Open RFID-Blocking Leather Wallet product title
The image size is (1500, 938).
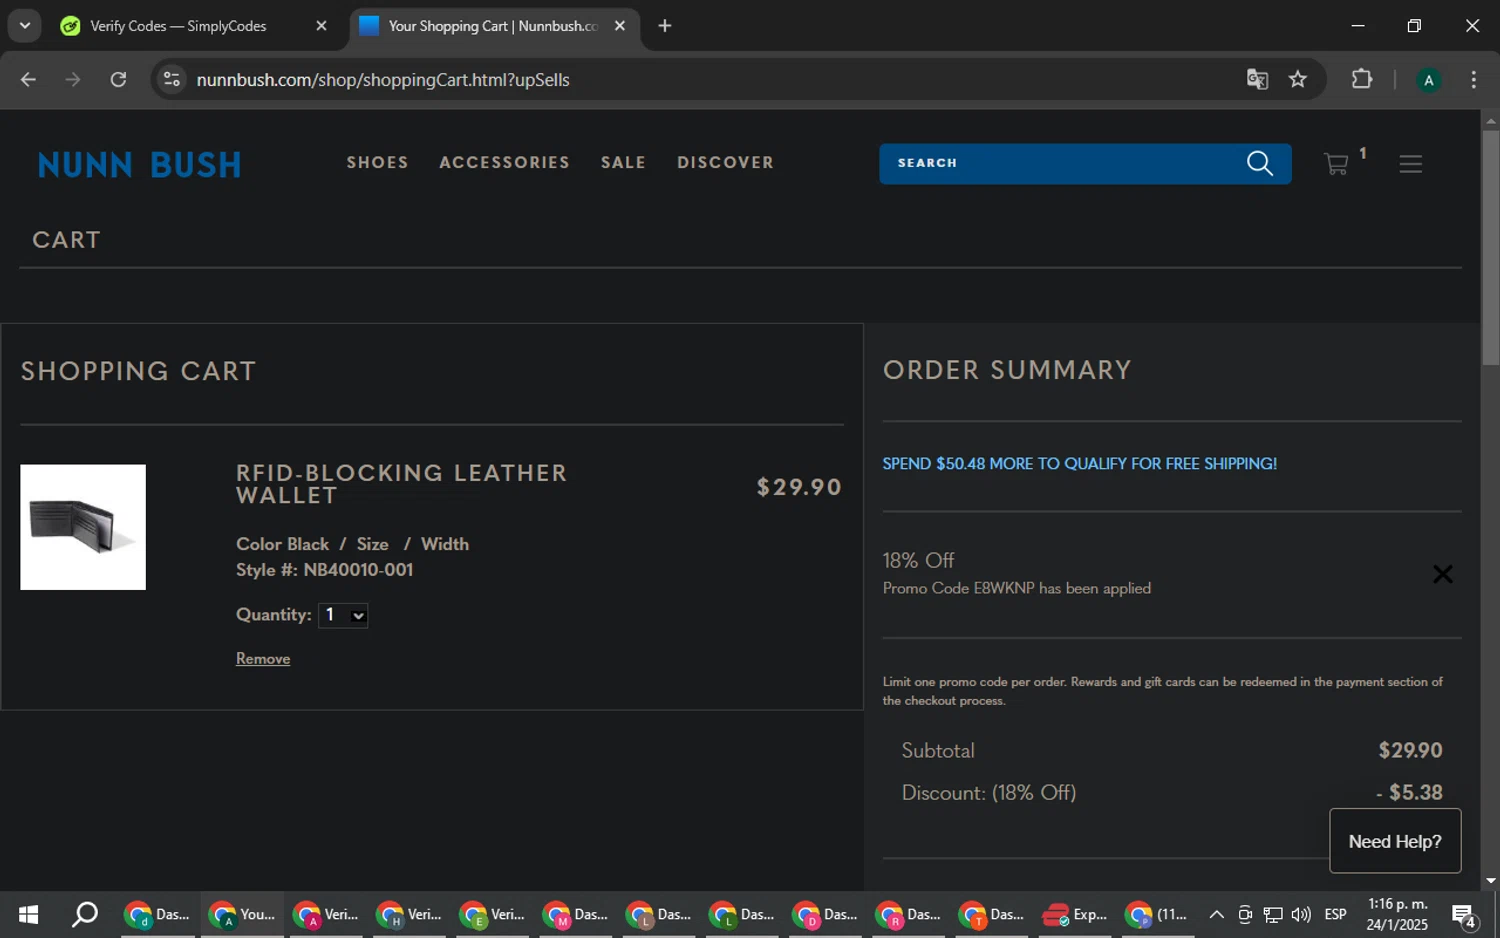401,484
